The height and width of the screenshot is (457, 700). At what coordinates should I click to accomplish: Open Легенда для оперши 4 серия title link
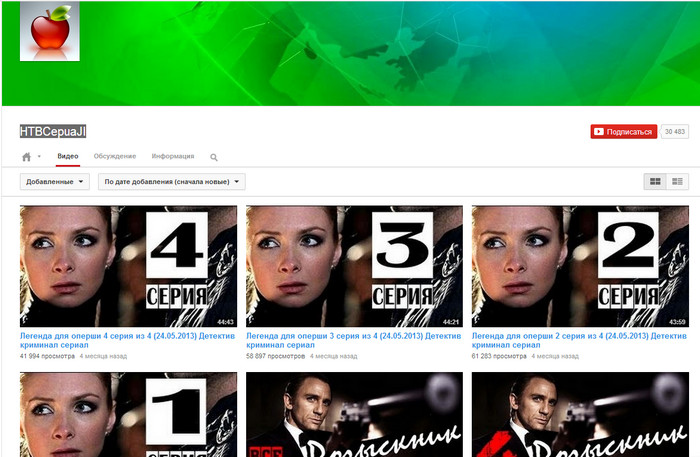[x=127, y=340]
